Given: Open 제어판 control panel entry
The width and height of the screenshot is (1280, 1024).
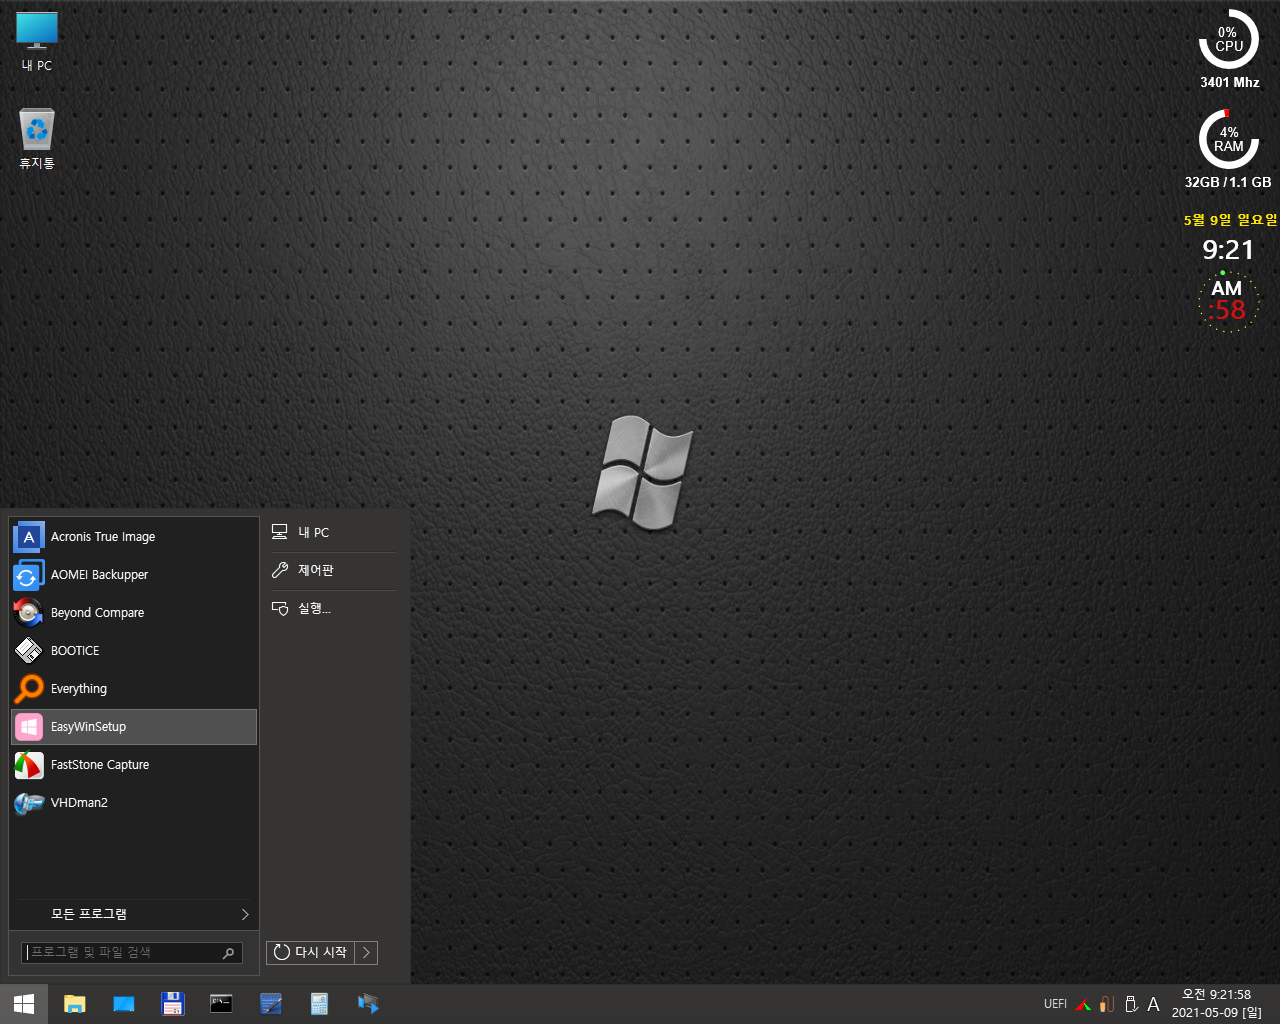Looking at the screenshot, I should click(x=333, y=570).
